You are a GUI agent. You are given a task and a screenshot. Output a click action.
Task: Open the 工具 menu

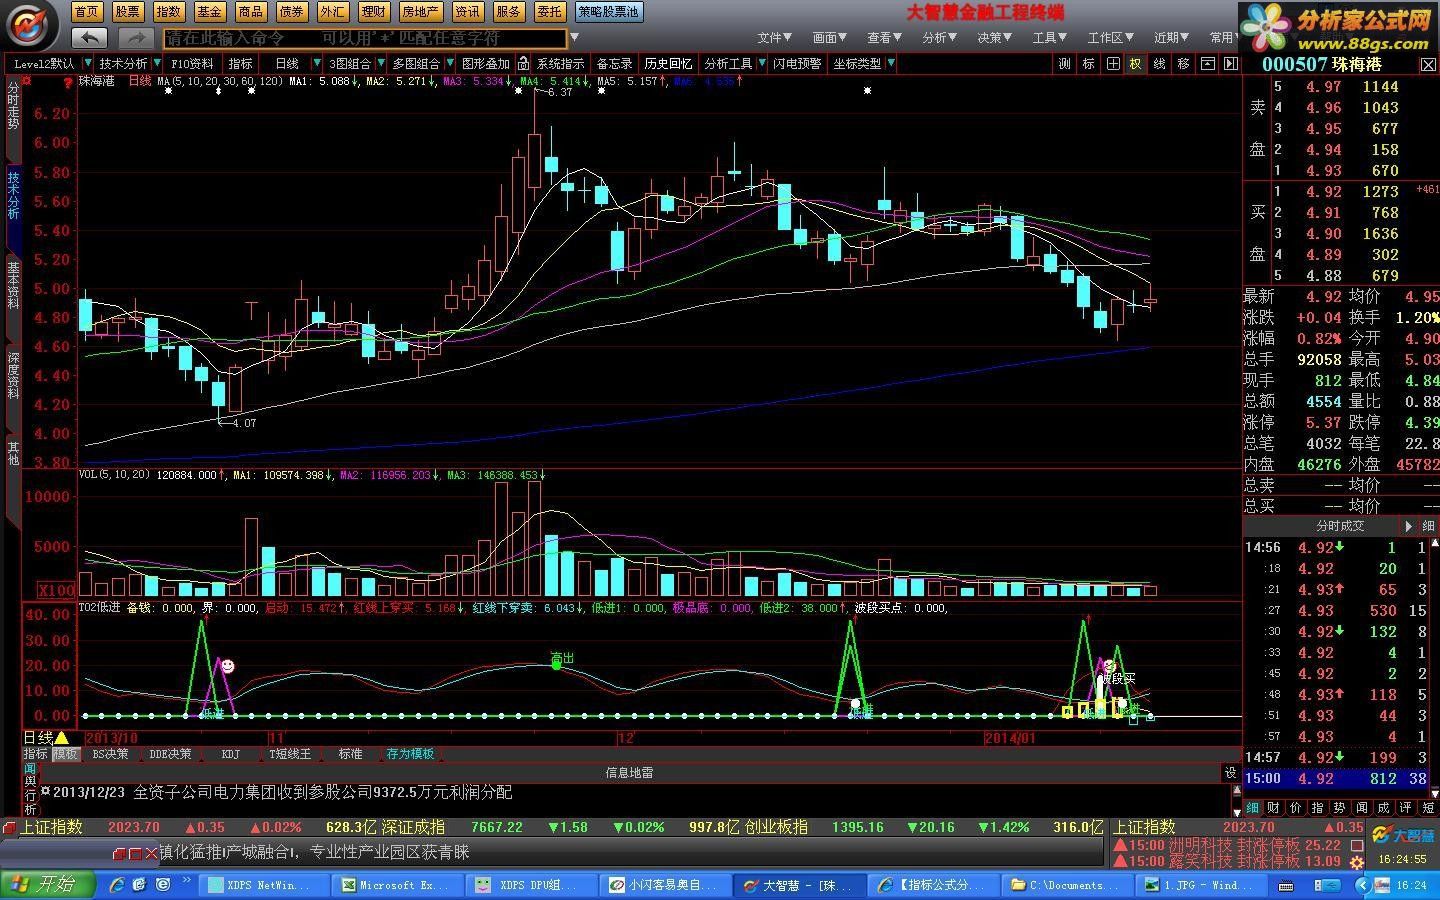[x=1049, y=38]
